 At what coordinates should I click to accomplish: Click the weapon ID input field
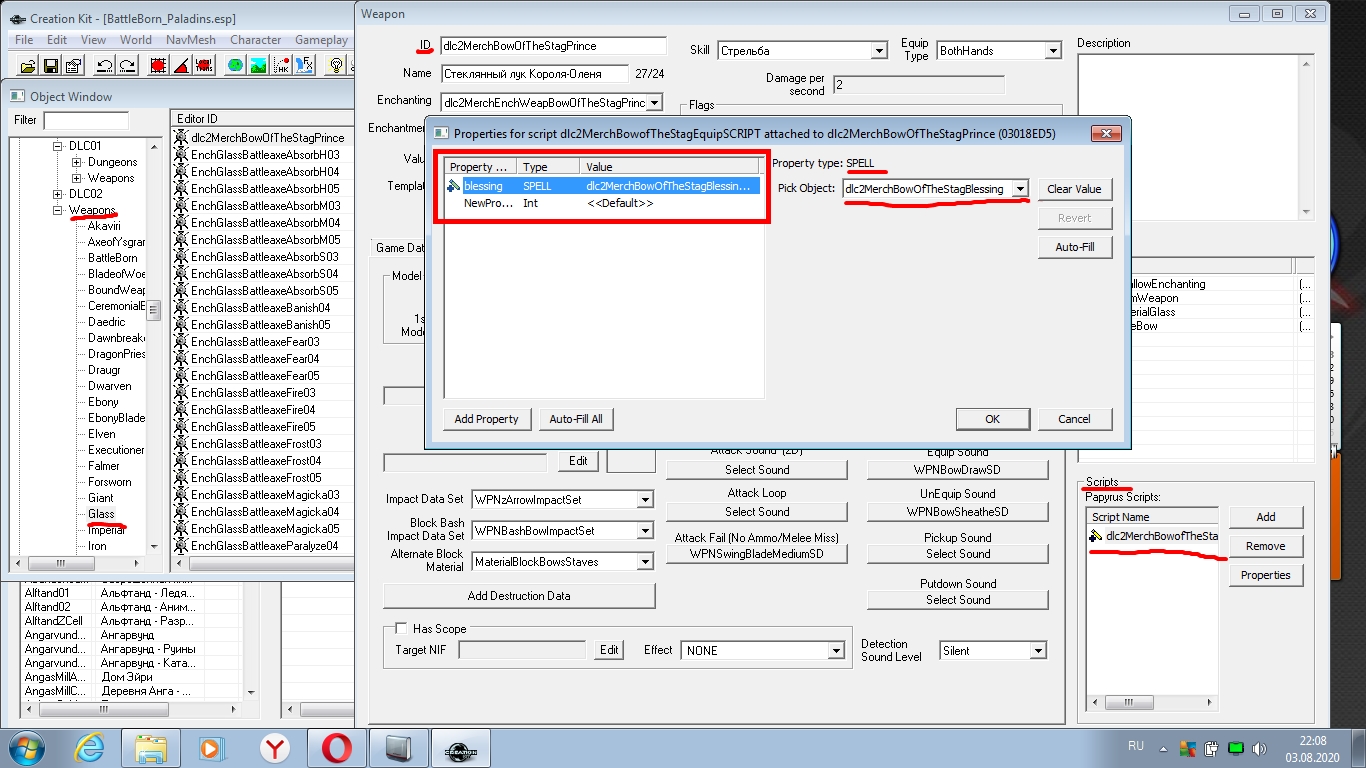click(x=552, y=46)
